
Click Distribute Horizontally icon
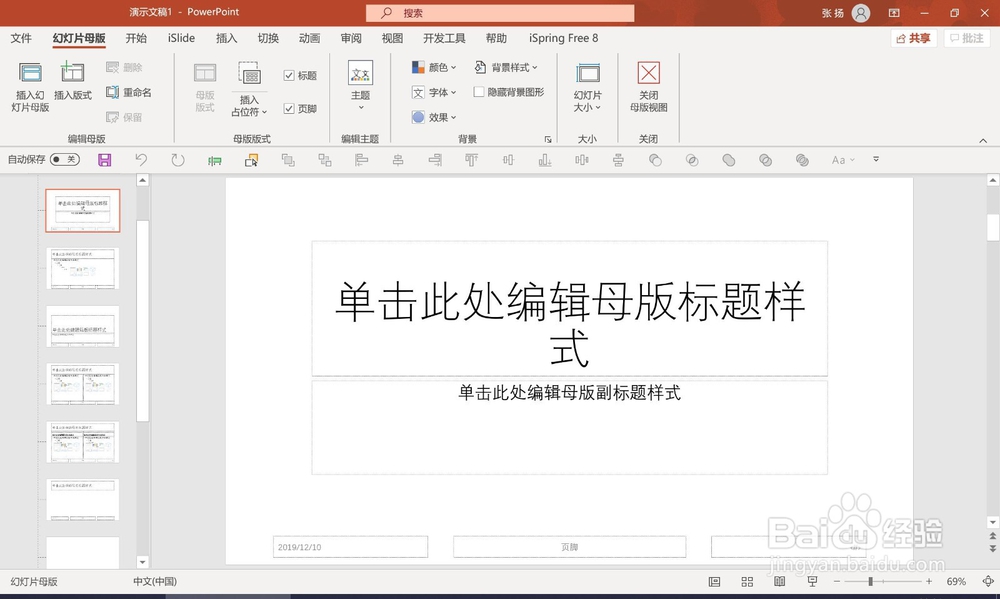coord(582,160)
